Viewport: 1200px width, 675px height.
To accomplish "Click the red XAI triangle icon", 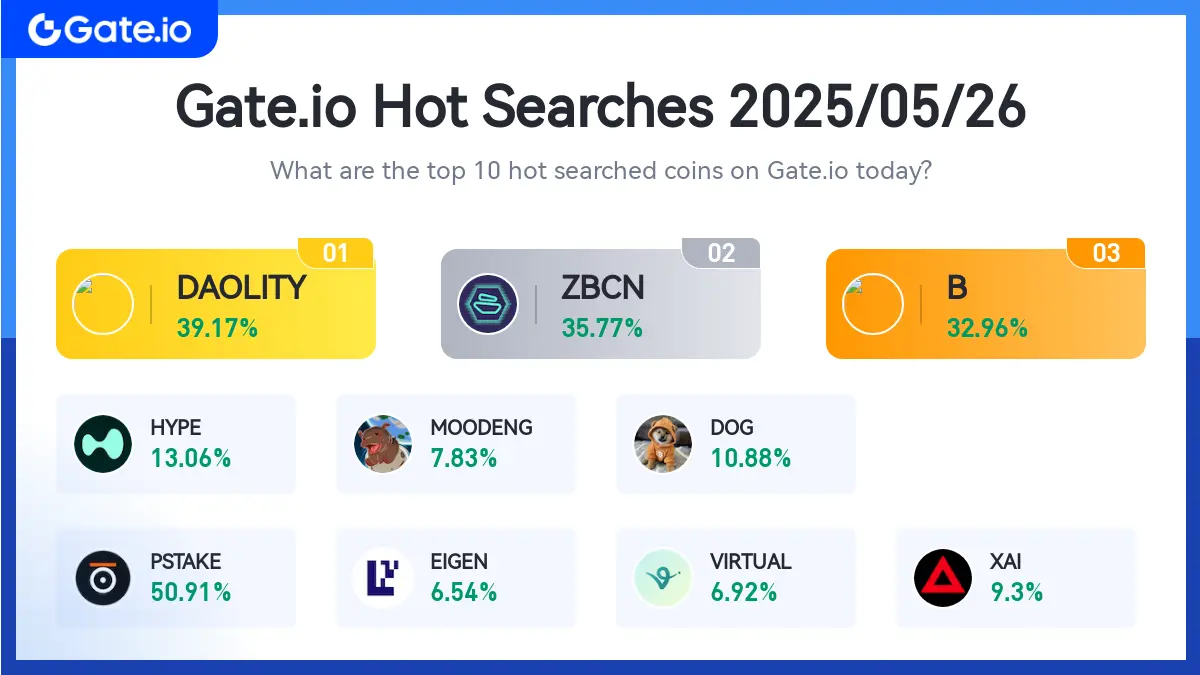I will tap(943, 577).
